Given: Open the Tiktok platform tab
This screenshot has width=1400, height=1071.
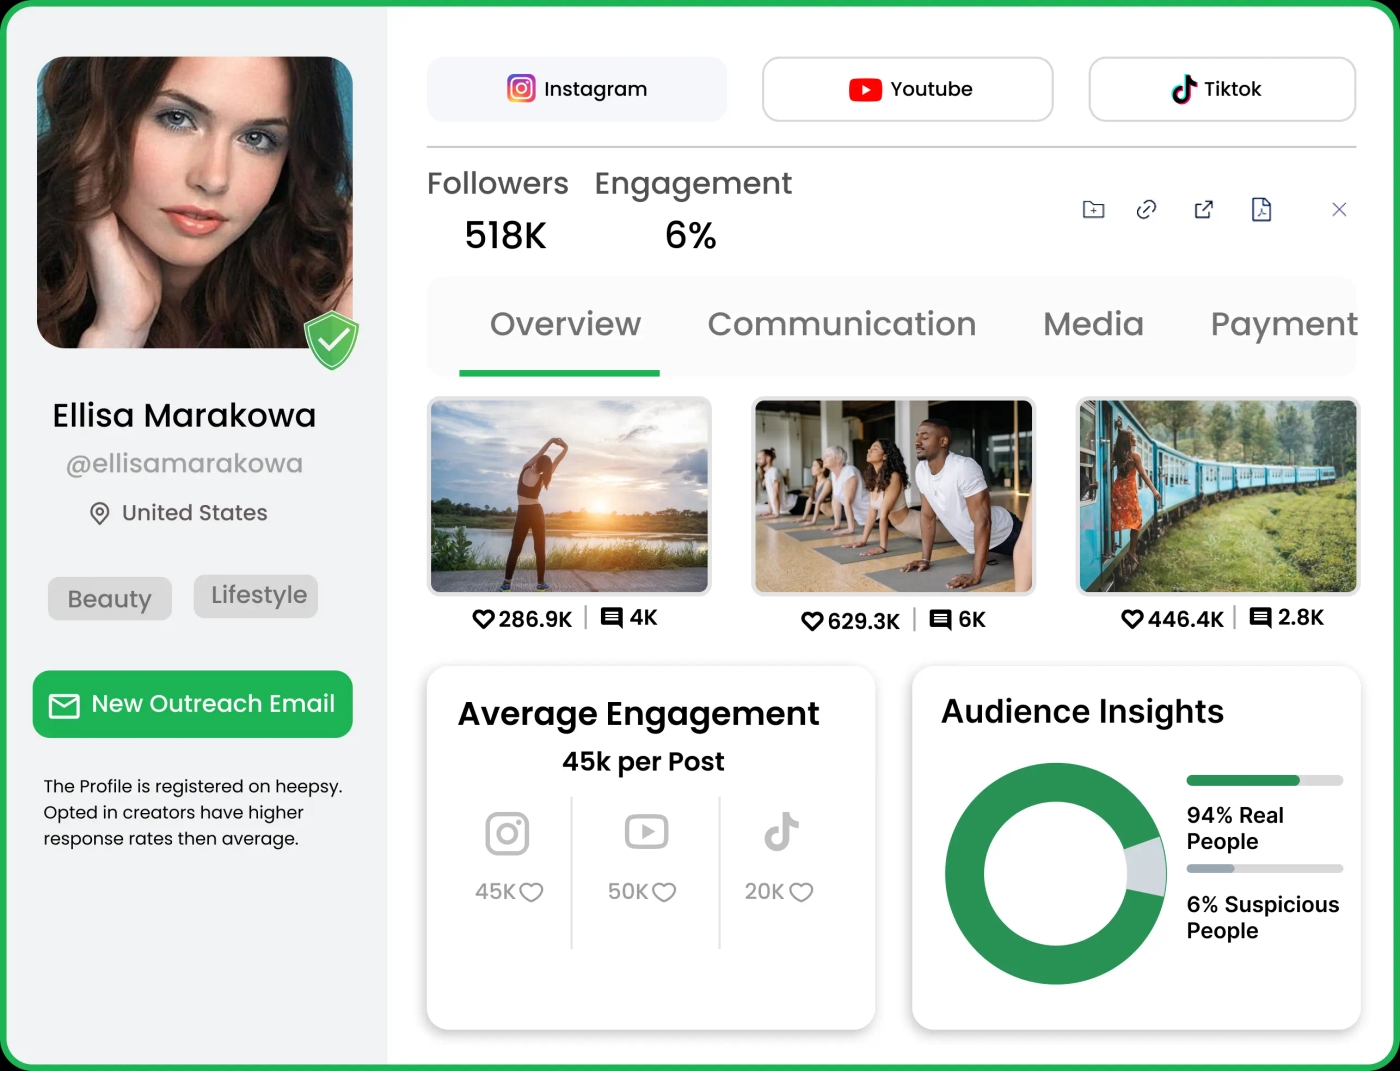Looking at the screenshot, I should click(x=1221, y=89).
